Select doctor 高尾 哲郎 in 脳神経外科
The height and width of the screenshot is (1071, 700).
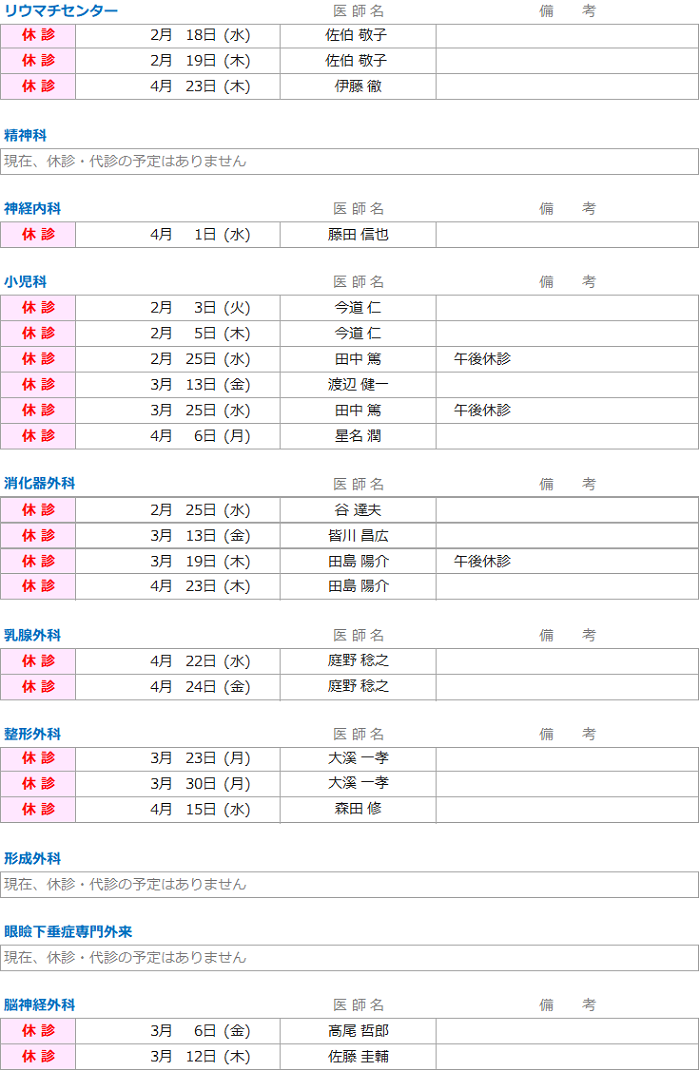coord(358,1030)
